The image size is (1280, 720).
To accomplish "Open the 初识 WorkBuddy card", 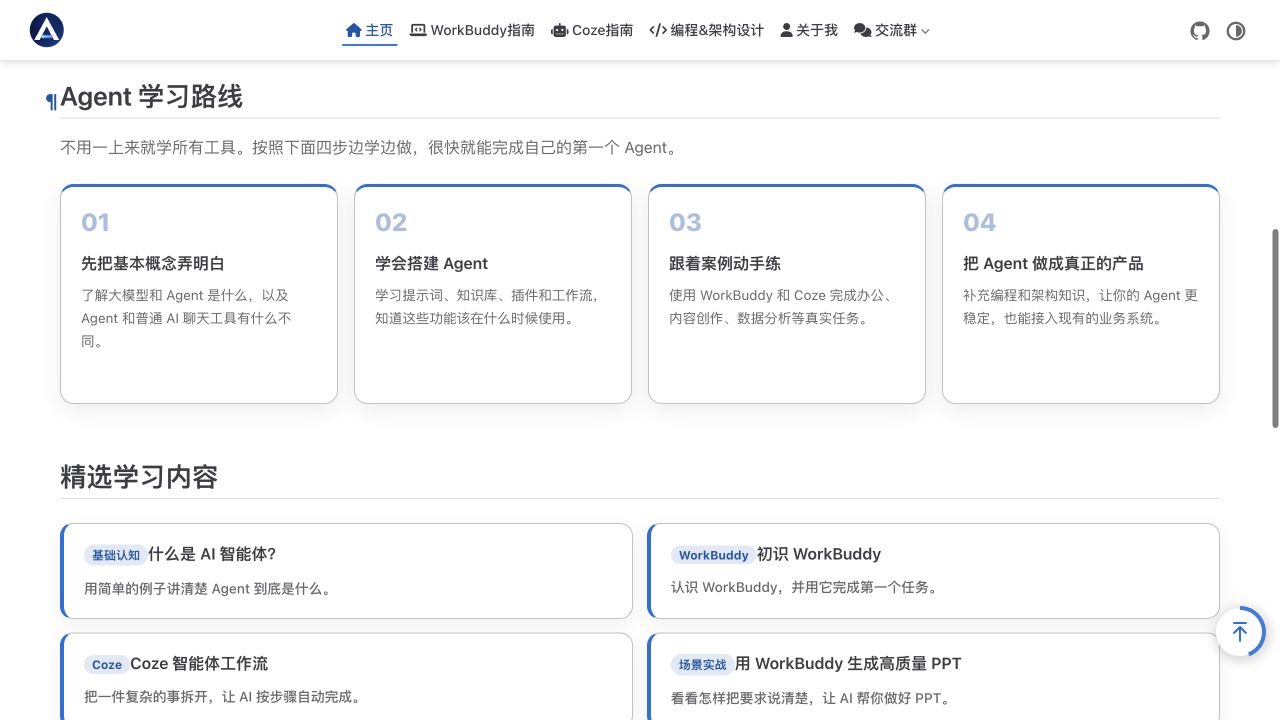I will pyautogui.click(x=933, y=571).
